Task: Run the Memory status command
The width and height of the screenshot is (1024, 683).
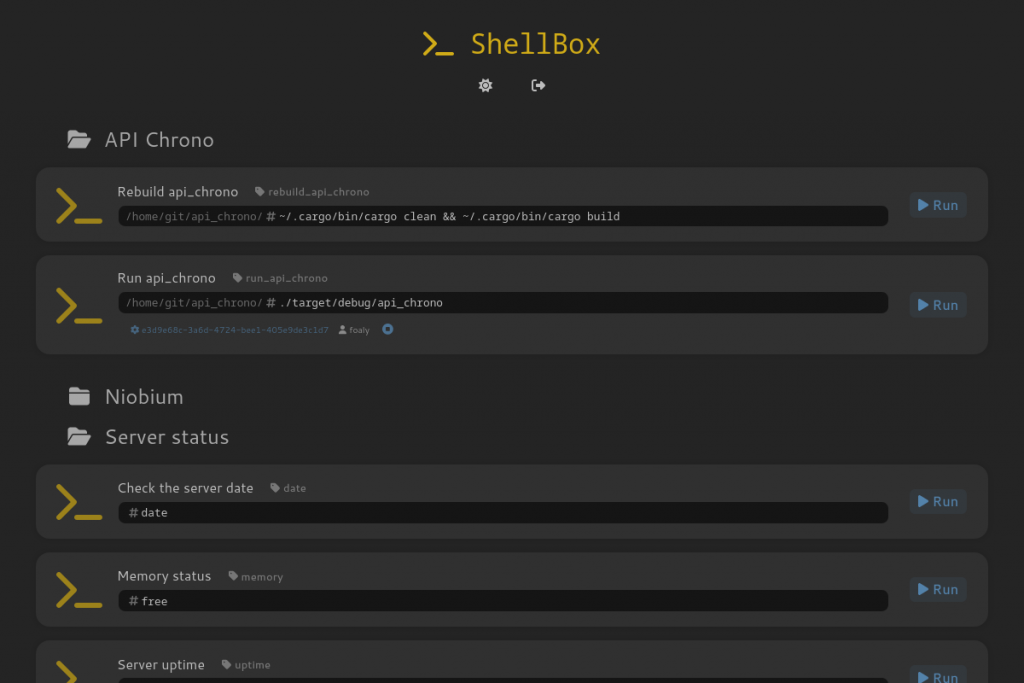Action: pos(937,590)
